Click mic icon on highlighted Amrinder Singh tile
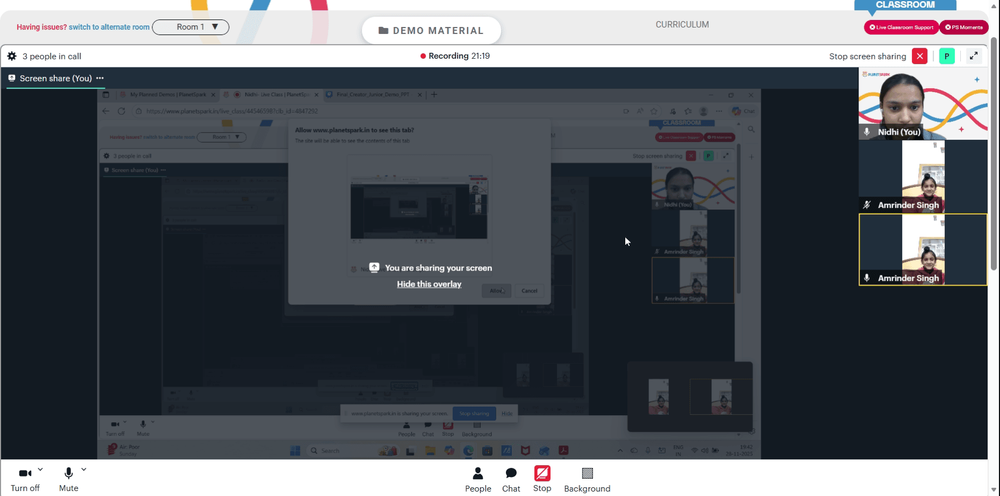The height and width of the screenshot is (496, 1000). pos(866,278)
